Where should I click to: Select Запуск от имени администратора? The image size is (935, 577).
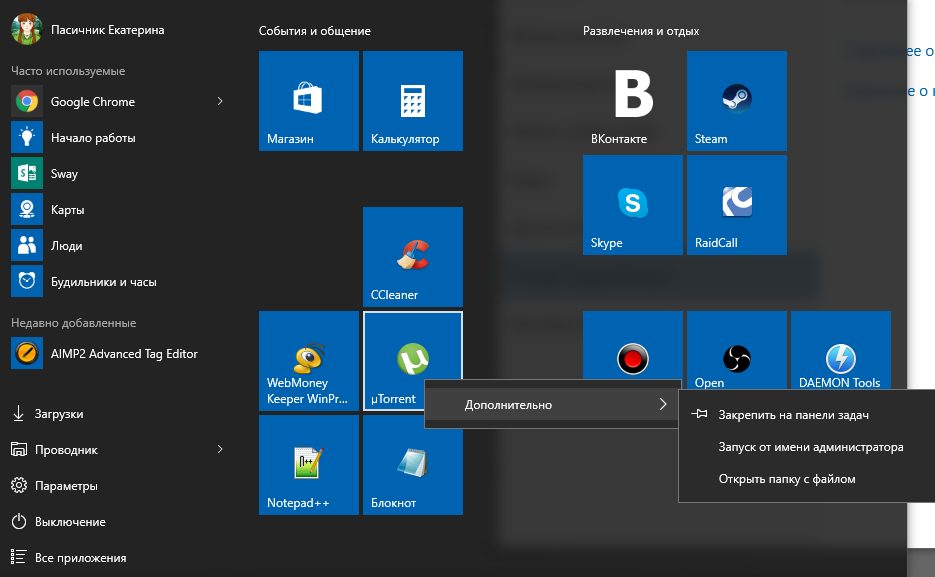click(810, 447)
